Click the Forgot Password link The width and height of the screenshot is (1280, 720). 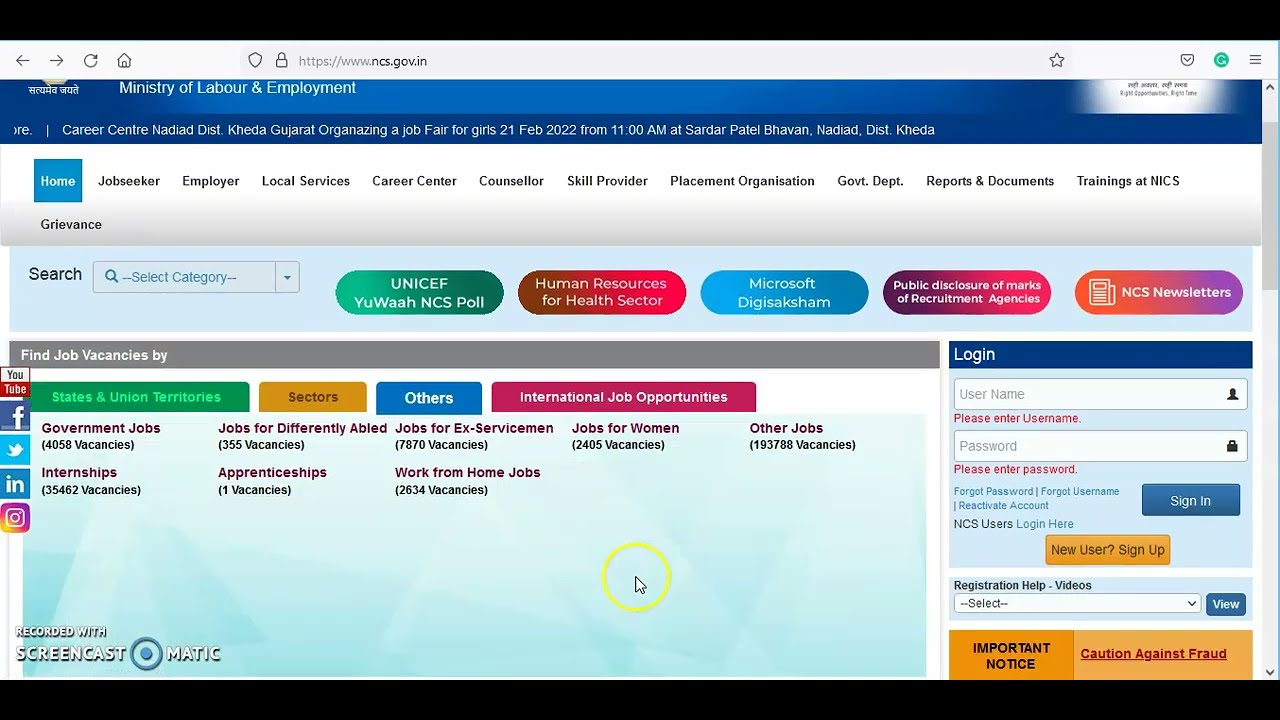click(994, 492)
